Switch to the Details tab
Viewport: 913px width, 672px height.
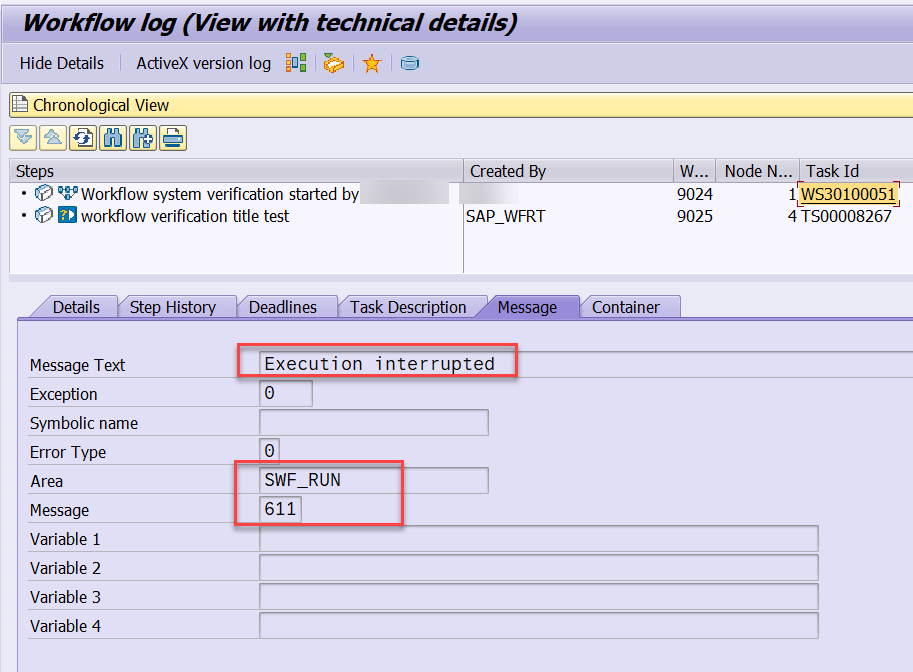click(76, 307)
